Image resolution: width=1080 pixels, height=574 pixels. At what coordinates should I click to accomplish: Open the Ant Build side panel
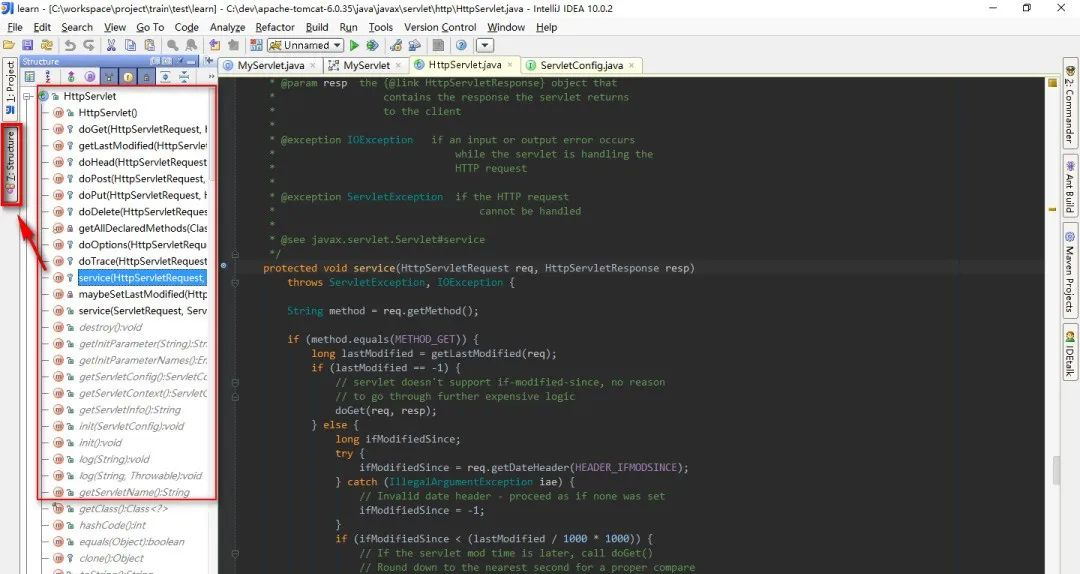[1070, 186]
